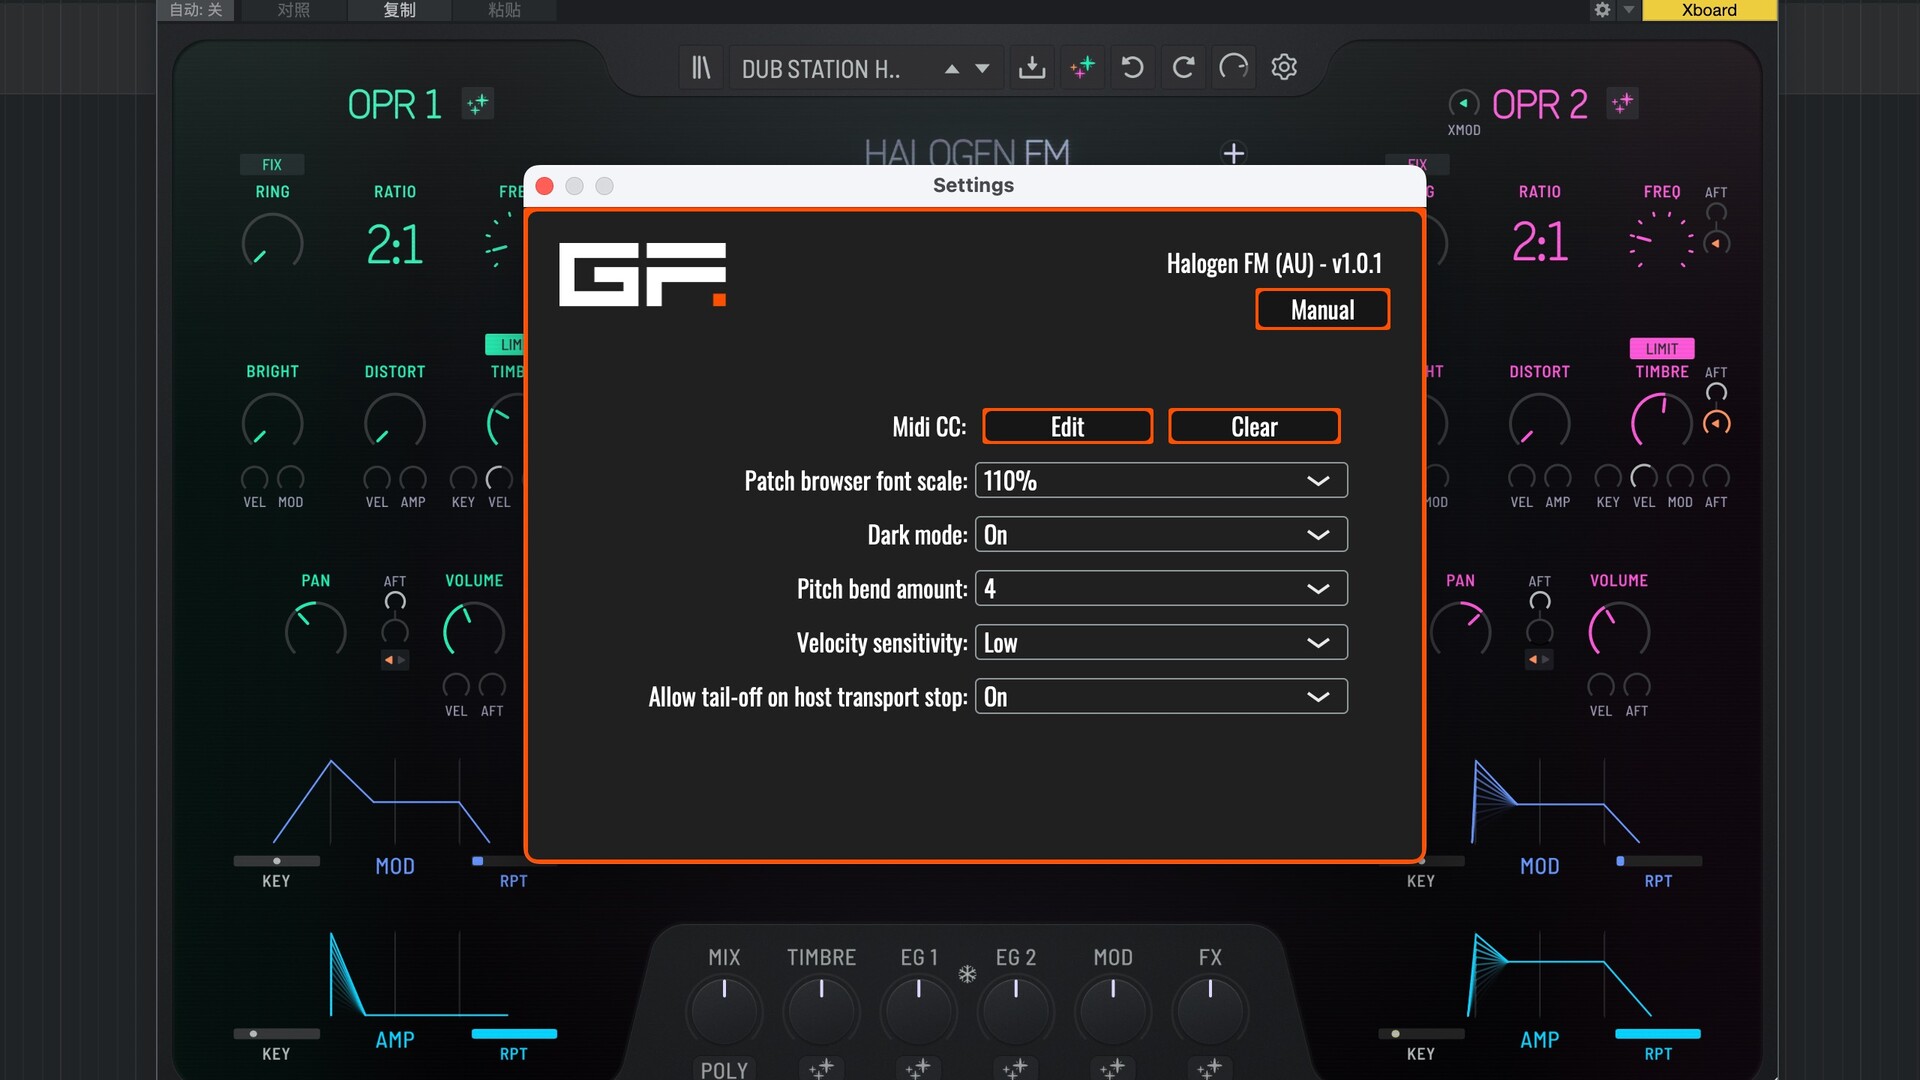Click OPR 2 pan AFT arrow toggle
Screen dimensions: 1920x1080
tap(1540, 660)
